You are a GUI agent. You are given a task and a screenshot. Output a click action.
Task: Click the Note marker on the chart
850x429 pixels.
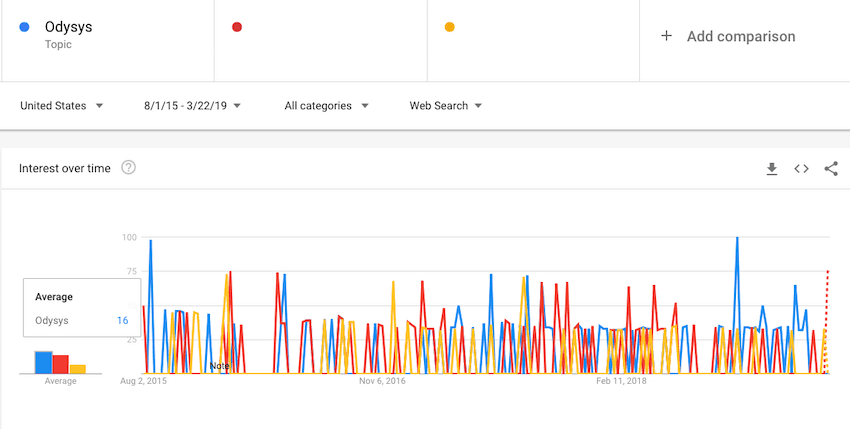[x=219, y=366]
